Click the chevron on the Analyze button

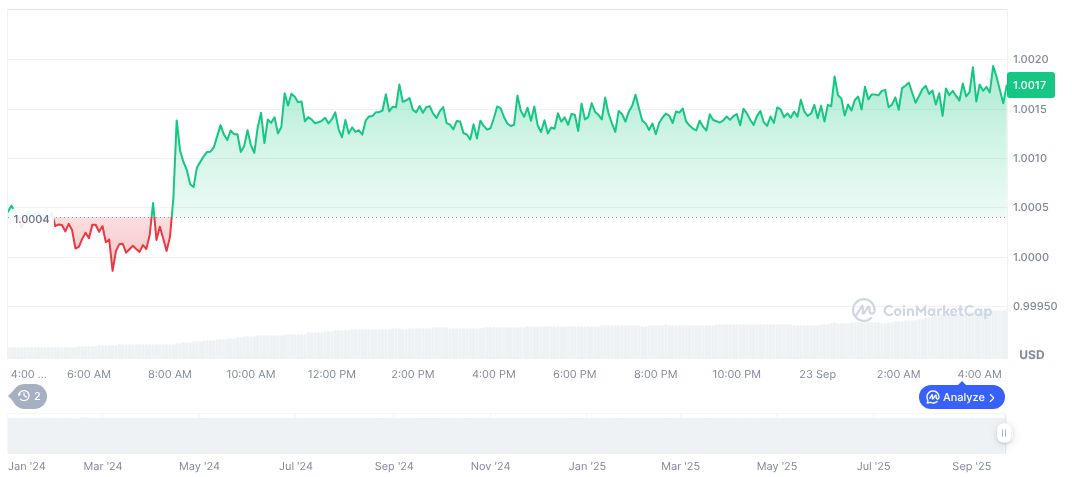pos(991,397)
